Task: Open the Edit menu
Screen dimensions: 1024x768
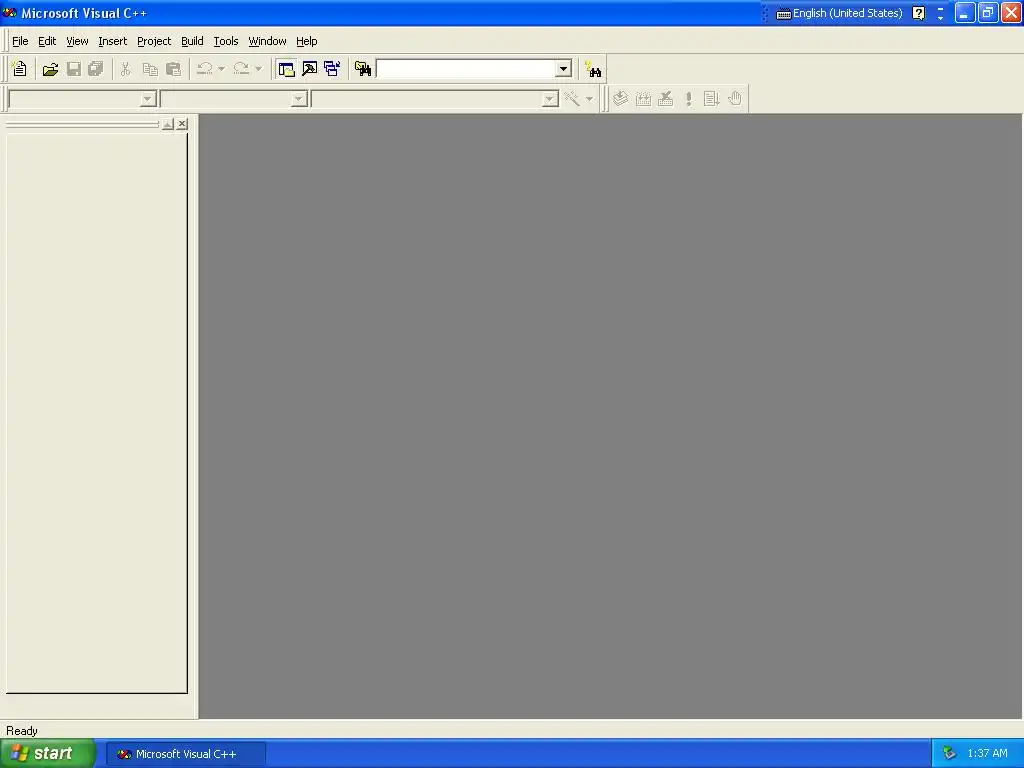Action: point(47,41)
